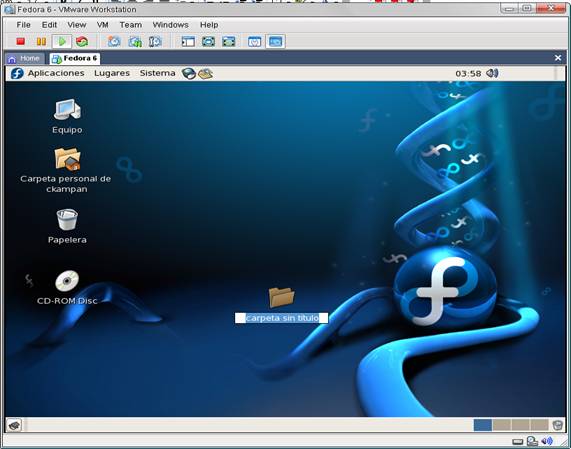Click the Summary view toolbar icon

coord(255,42)
